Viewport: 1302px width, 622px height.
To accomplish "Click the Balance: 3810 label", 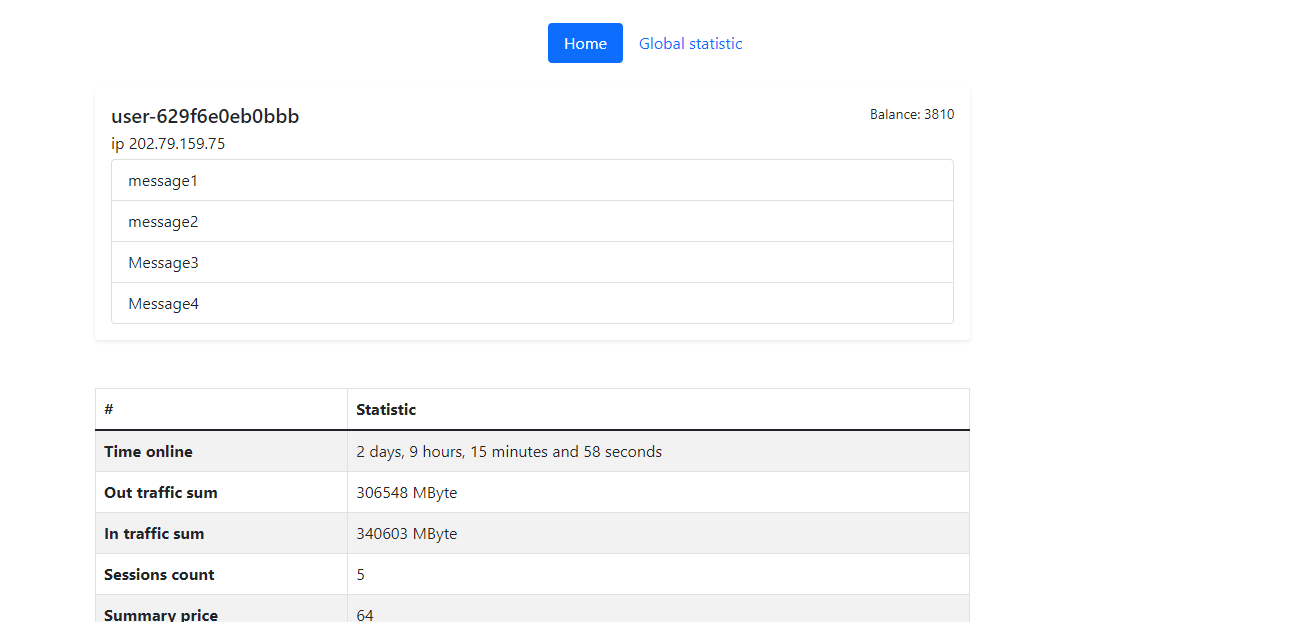I will point(912,114).
